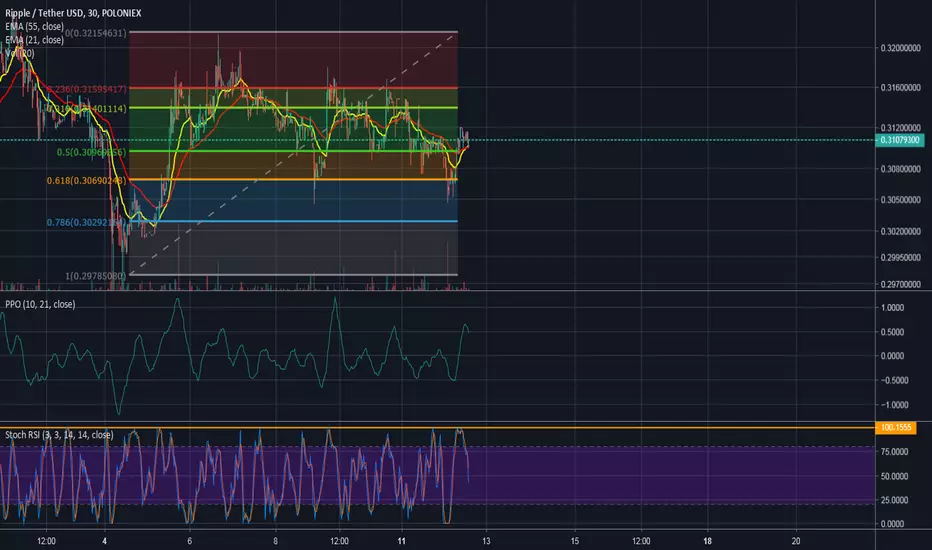Click the Fib 0.5(0.30969856) level label
The width and height of the screenshot is (932, 550).
[92, 153]
